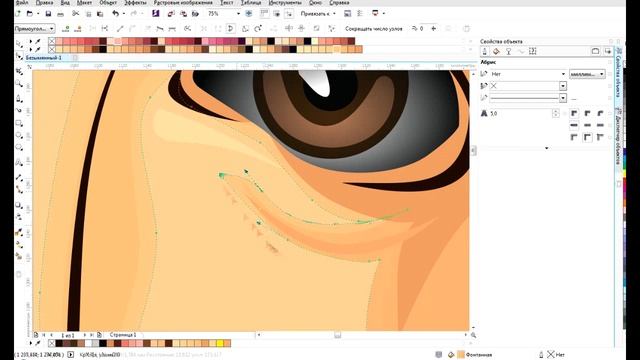Viewport: 640px width, 360px height.
Task: Open the Правка menu
Action: (x=44, y=2)
